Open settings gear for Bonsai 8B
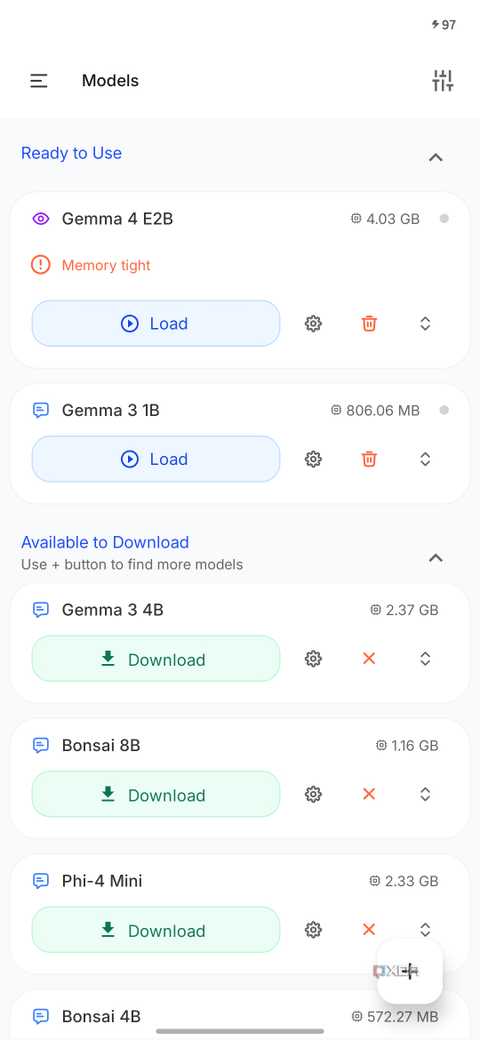This screenshot has width=480, height=1040. click(313, 794)
